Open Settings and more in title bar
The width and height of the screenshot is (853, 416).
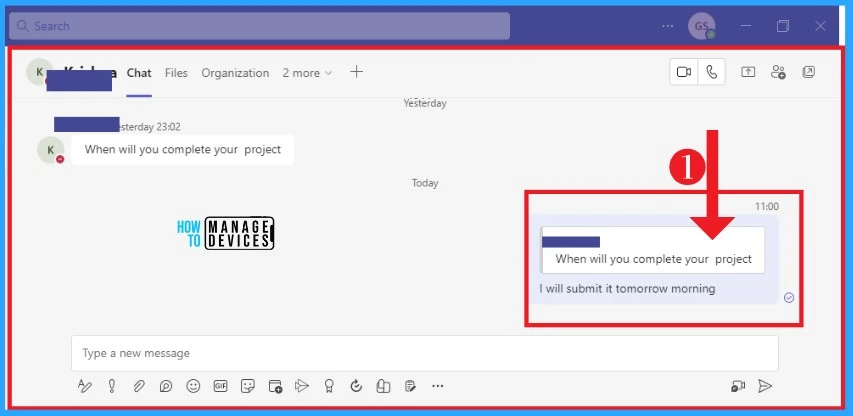(x=667, y=26)
